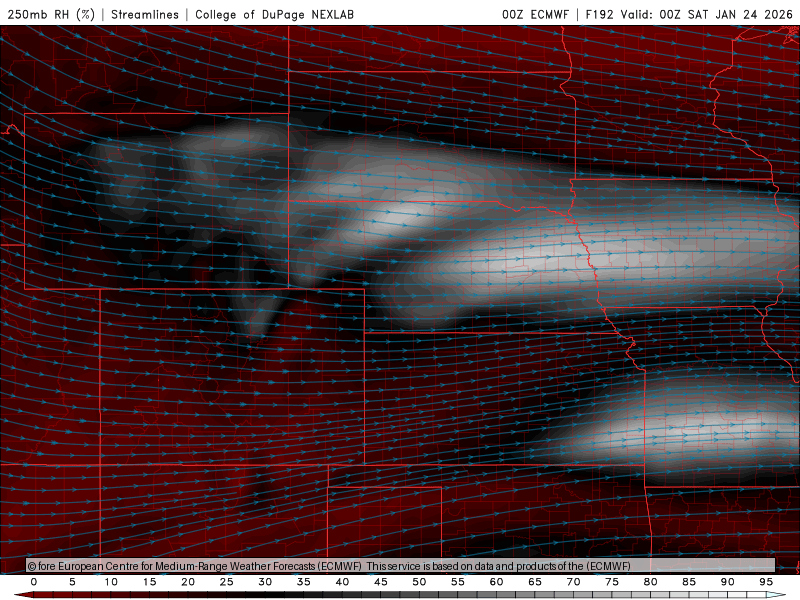Click the "50" colorbar scale label

click(419, 582)
